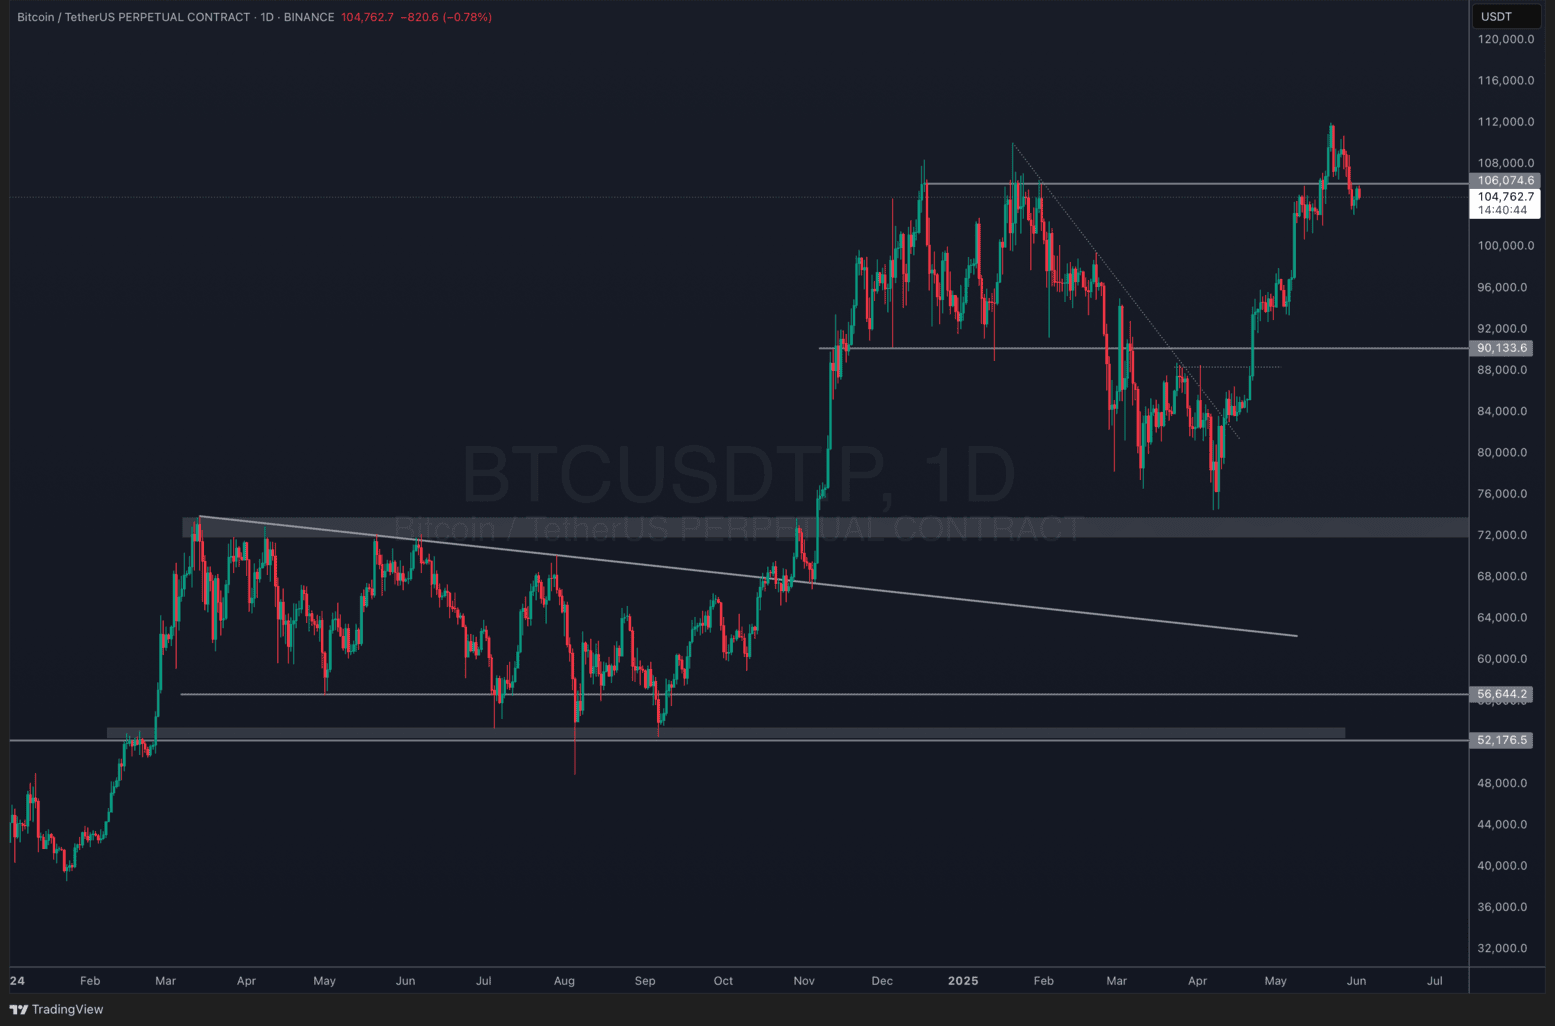This screenshot has height=1026, width=1555.
Task: Click the 1D interval text in the chart header
Action: tap(267, 17)
